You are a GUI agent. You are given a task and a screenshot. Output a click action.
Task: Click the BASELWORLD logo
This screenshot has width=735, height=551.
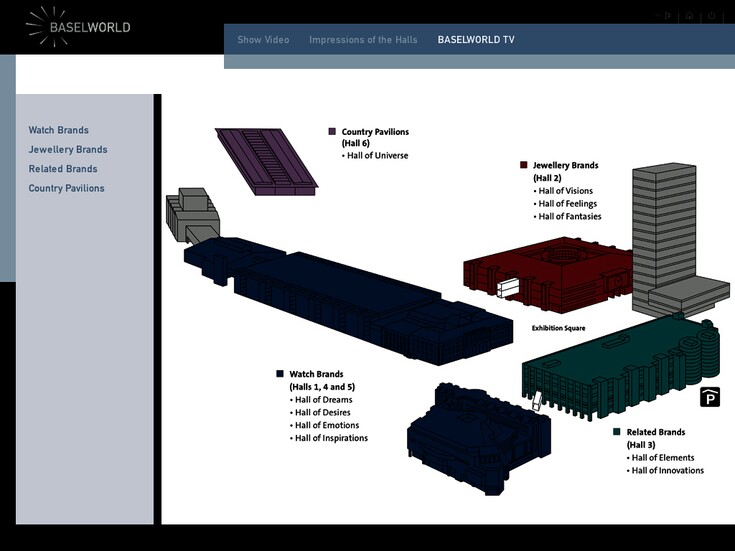point(78,25)
